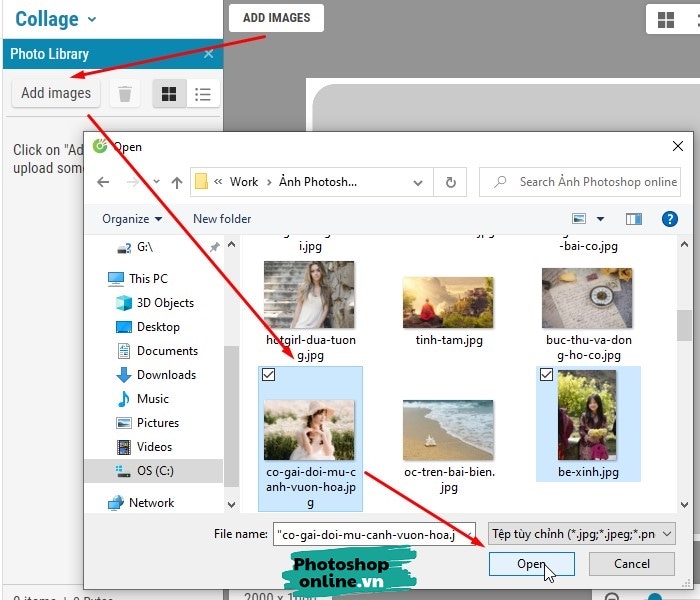Uncheck the be-xinh.jpg checkbox

click(546, 375)
